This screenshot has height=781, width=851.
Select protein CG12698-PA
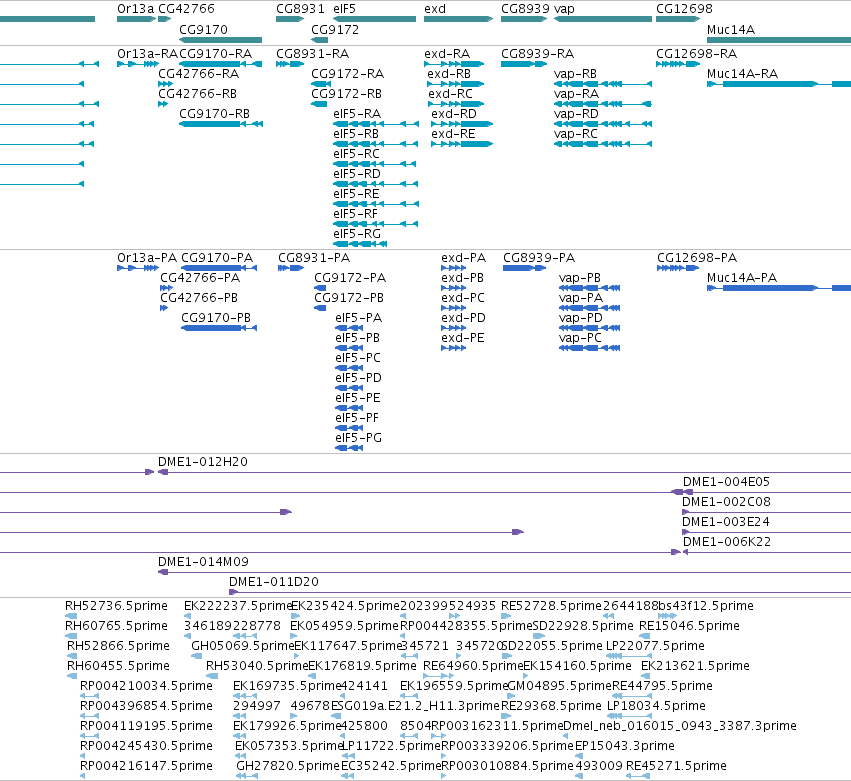[x=678, y=268]
